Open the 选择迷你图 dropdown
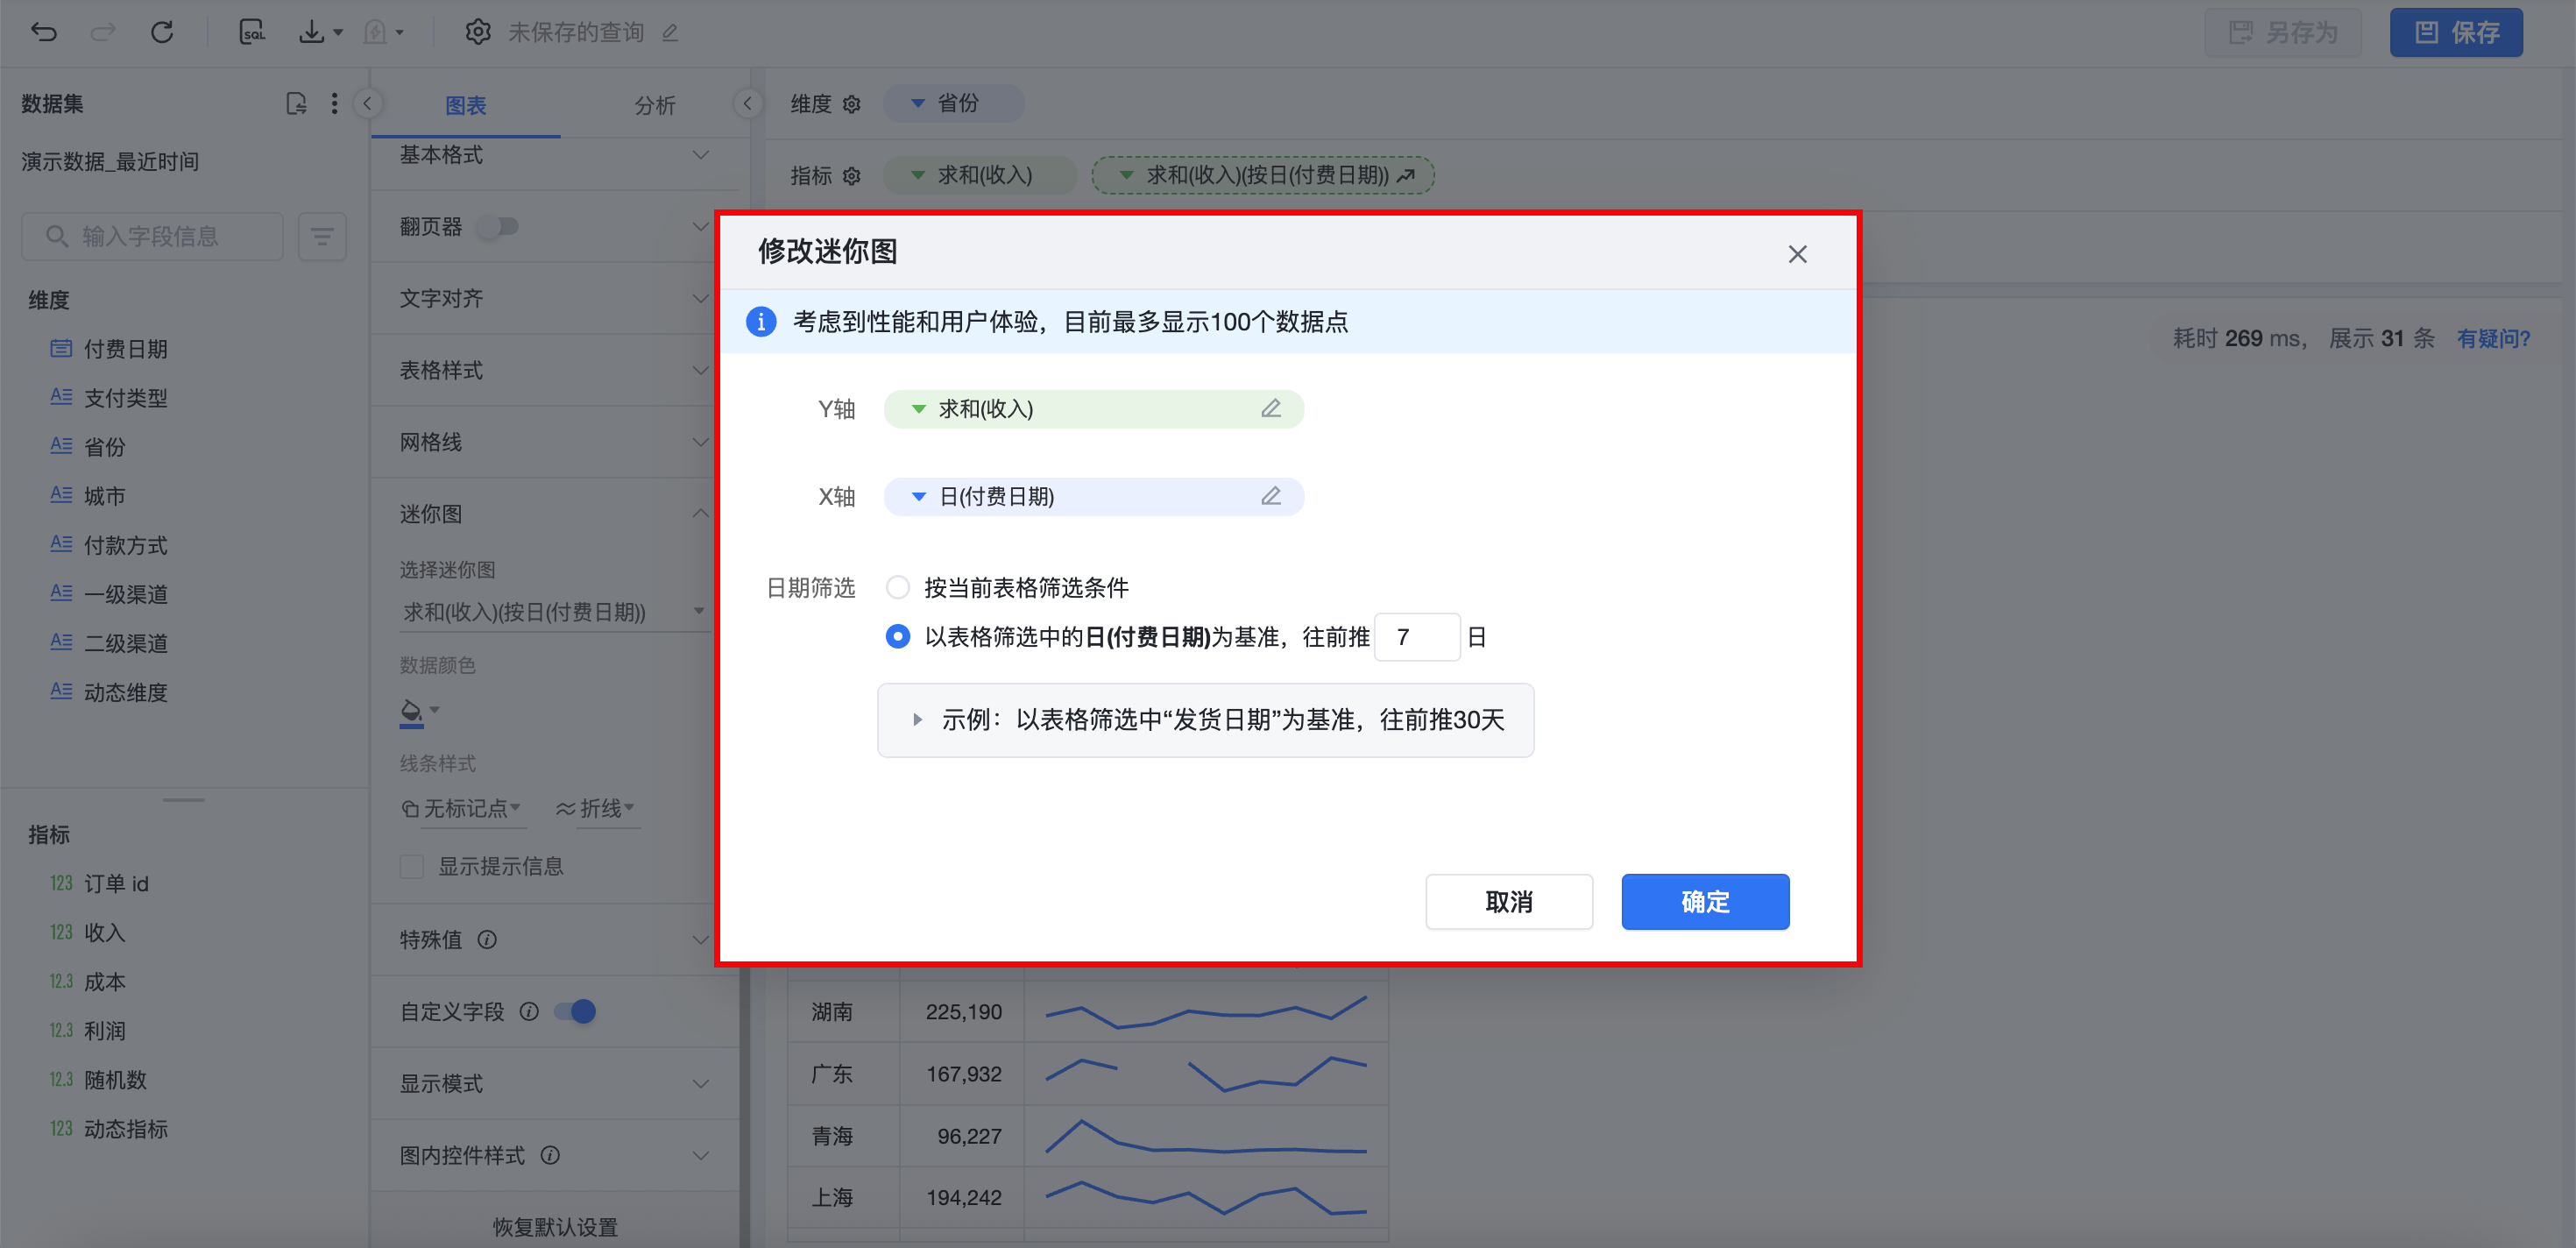Viewport: 2576px width, 1248px height. coord(552,611)
